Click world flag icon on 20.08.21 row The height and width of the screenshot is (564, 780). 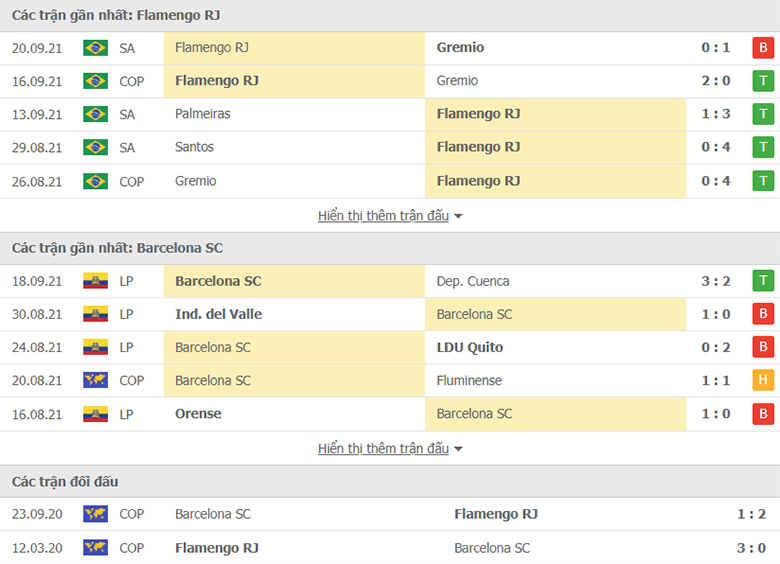pos(96,380)
